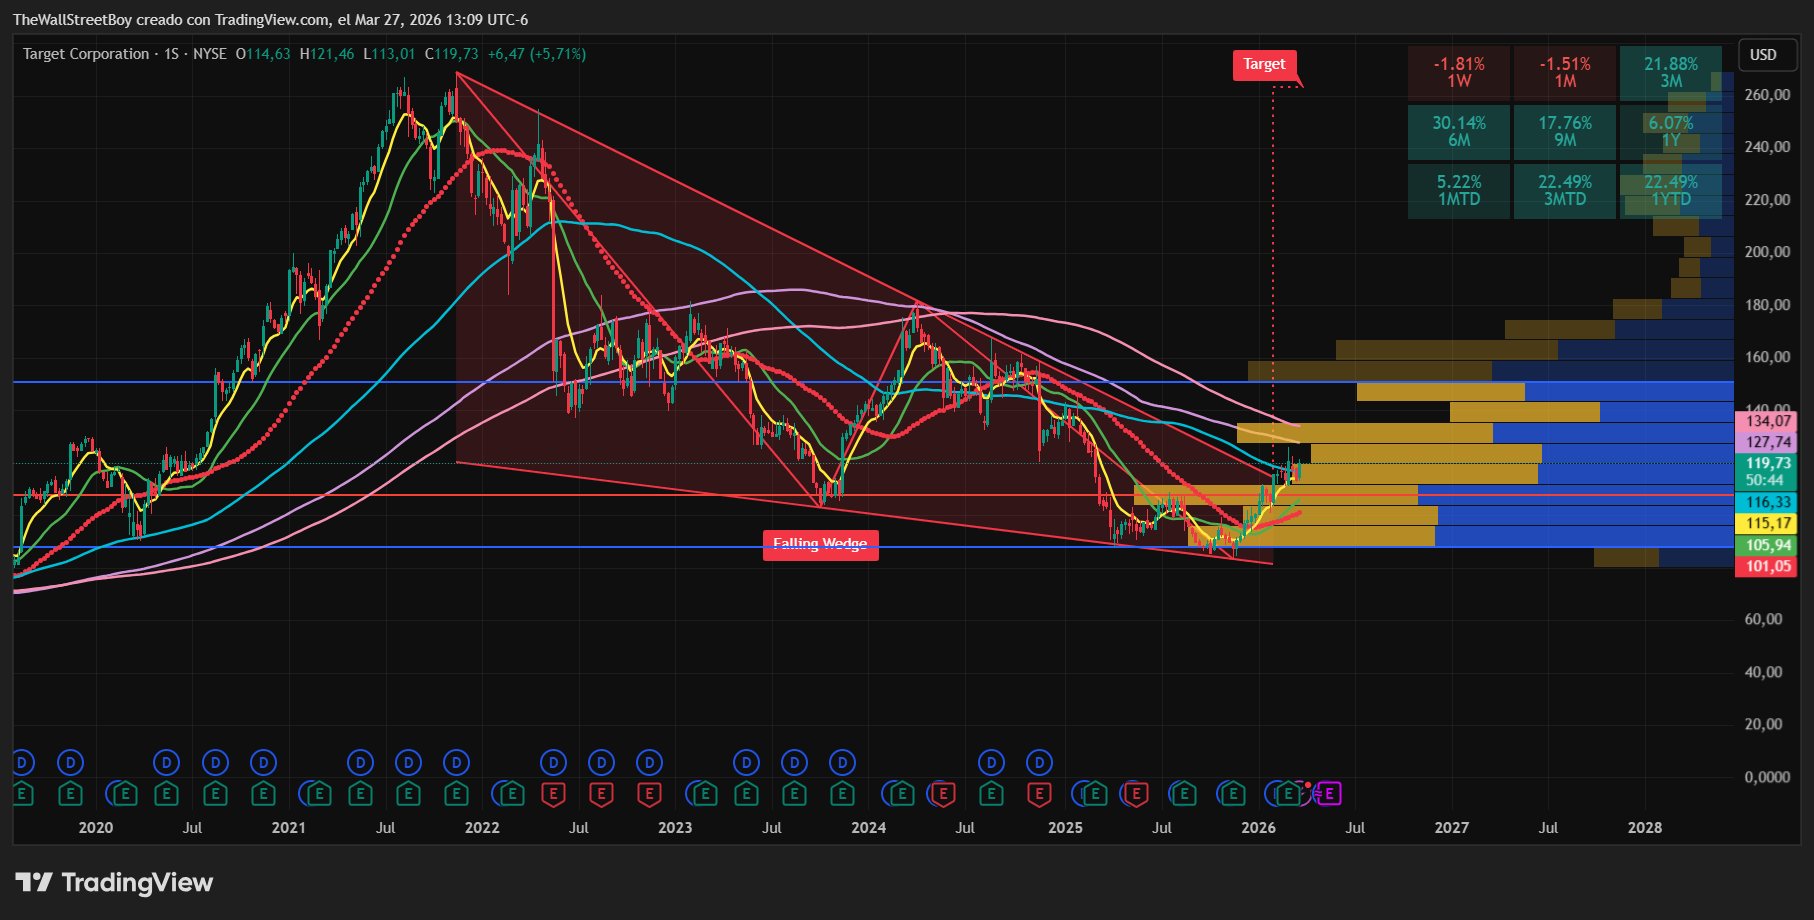Click the Target Corporation symbol title
This screenshot has height=920, width=1814.
[x=86, y=54]
